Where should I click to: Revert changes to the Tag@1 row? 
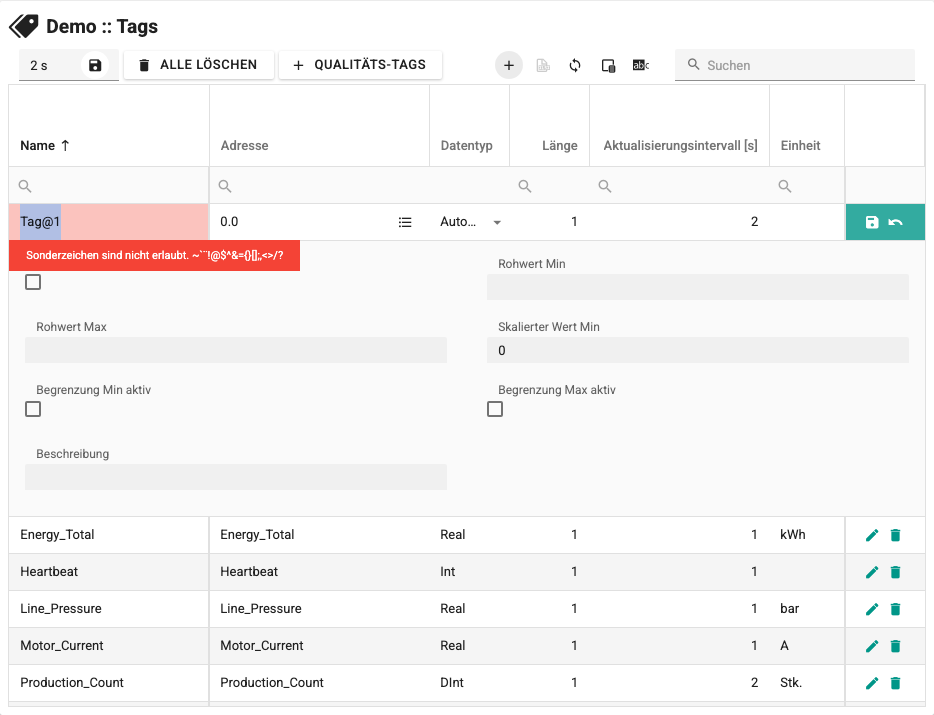[x=895, y=222]
